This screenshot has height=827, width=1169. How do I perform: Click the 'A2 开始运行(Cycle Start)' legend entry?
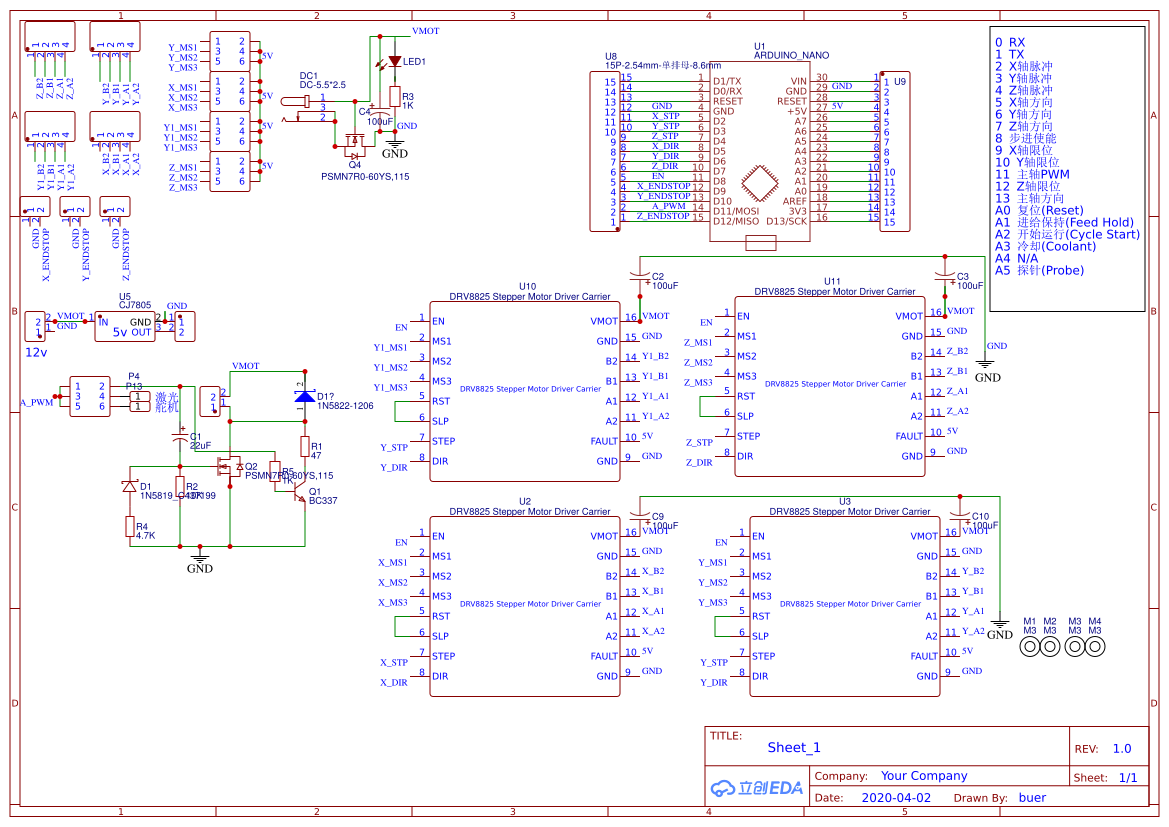coord(1068,234)
